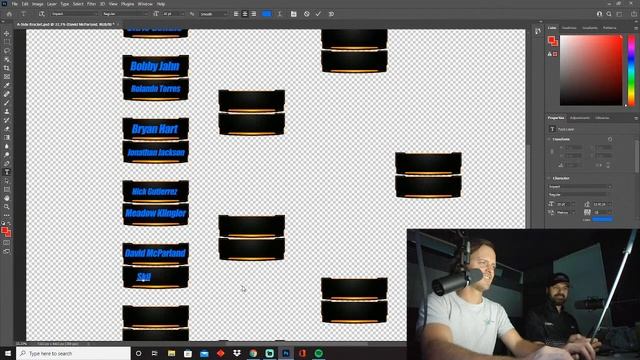
Task: Open the font family dropdown in options bar
Action: tap(75, 14)
